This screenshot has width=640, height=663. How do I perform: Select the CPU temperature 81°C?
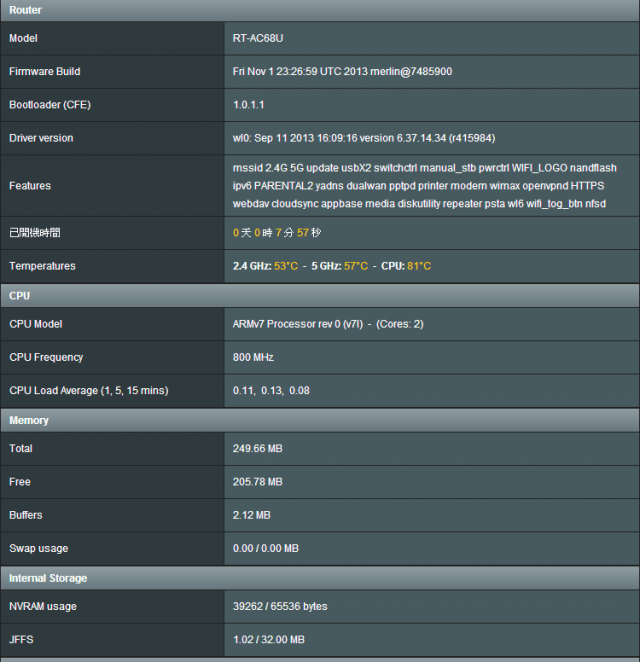pyautogui.click(x=419, y=266)
